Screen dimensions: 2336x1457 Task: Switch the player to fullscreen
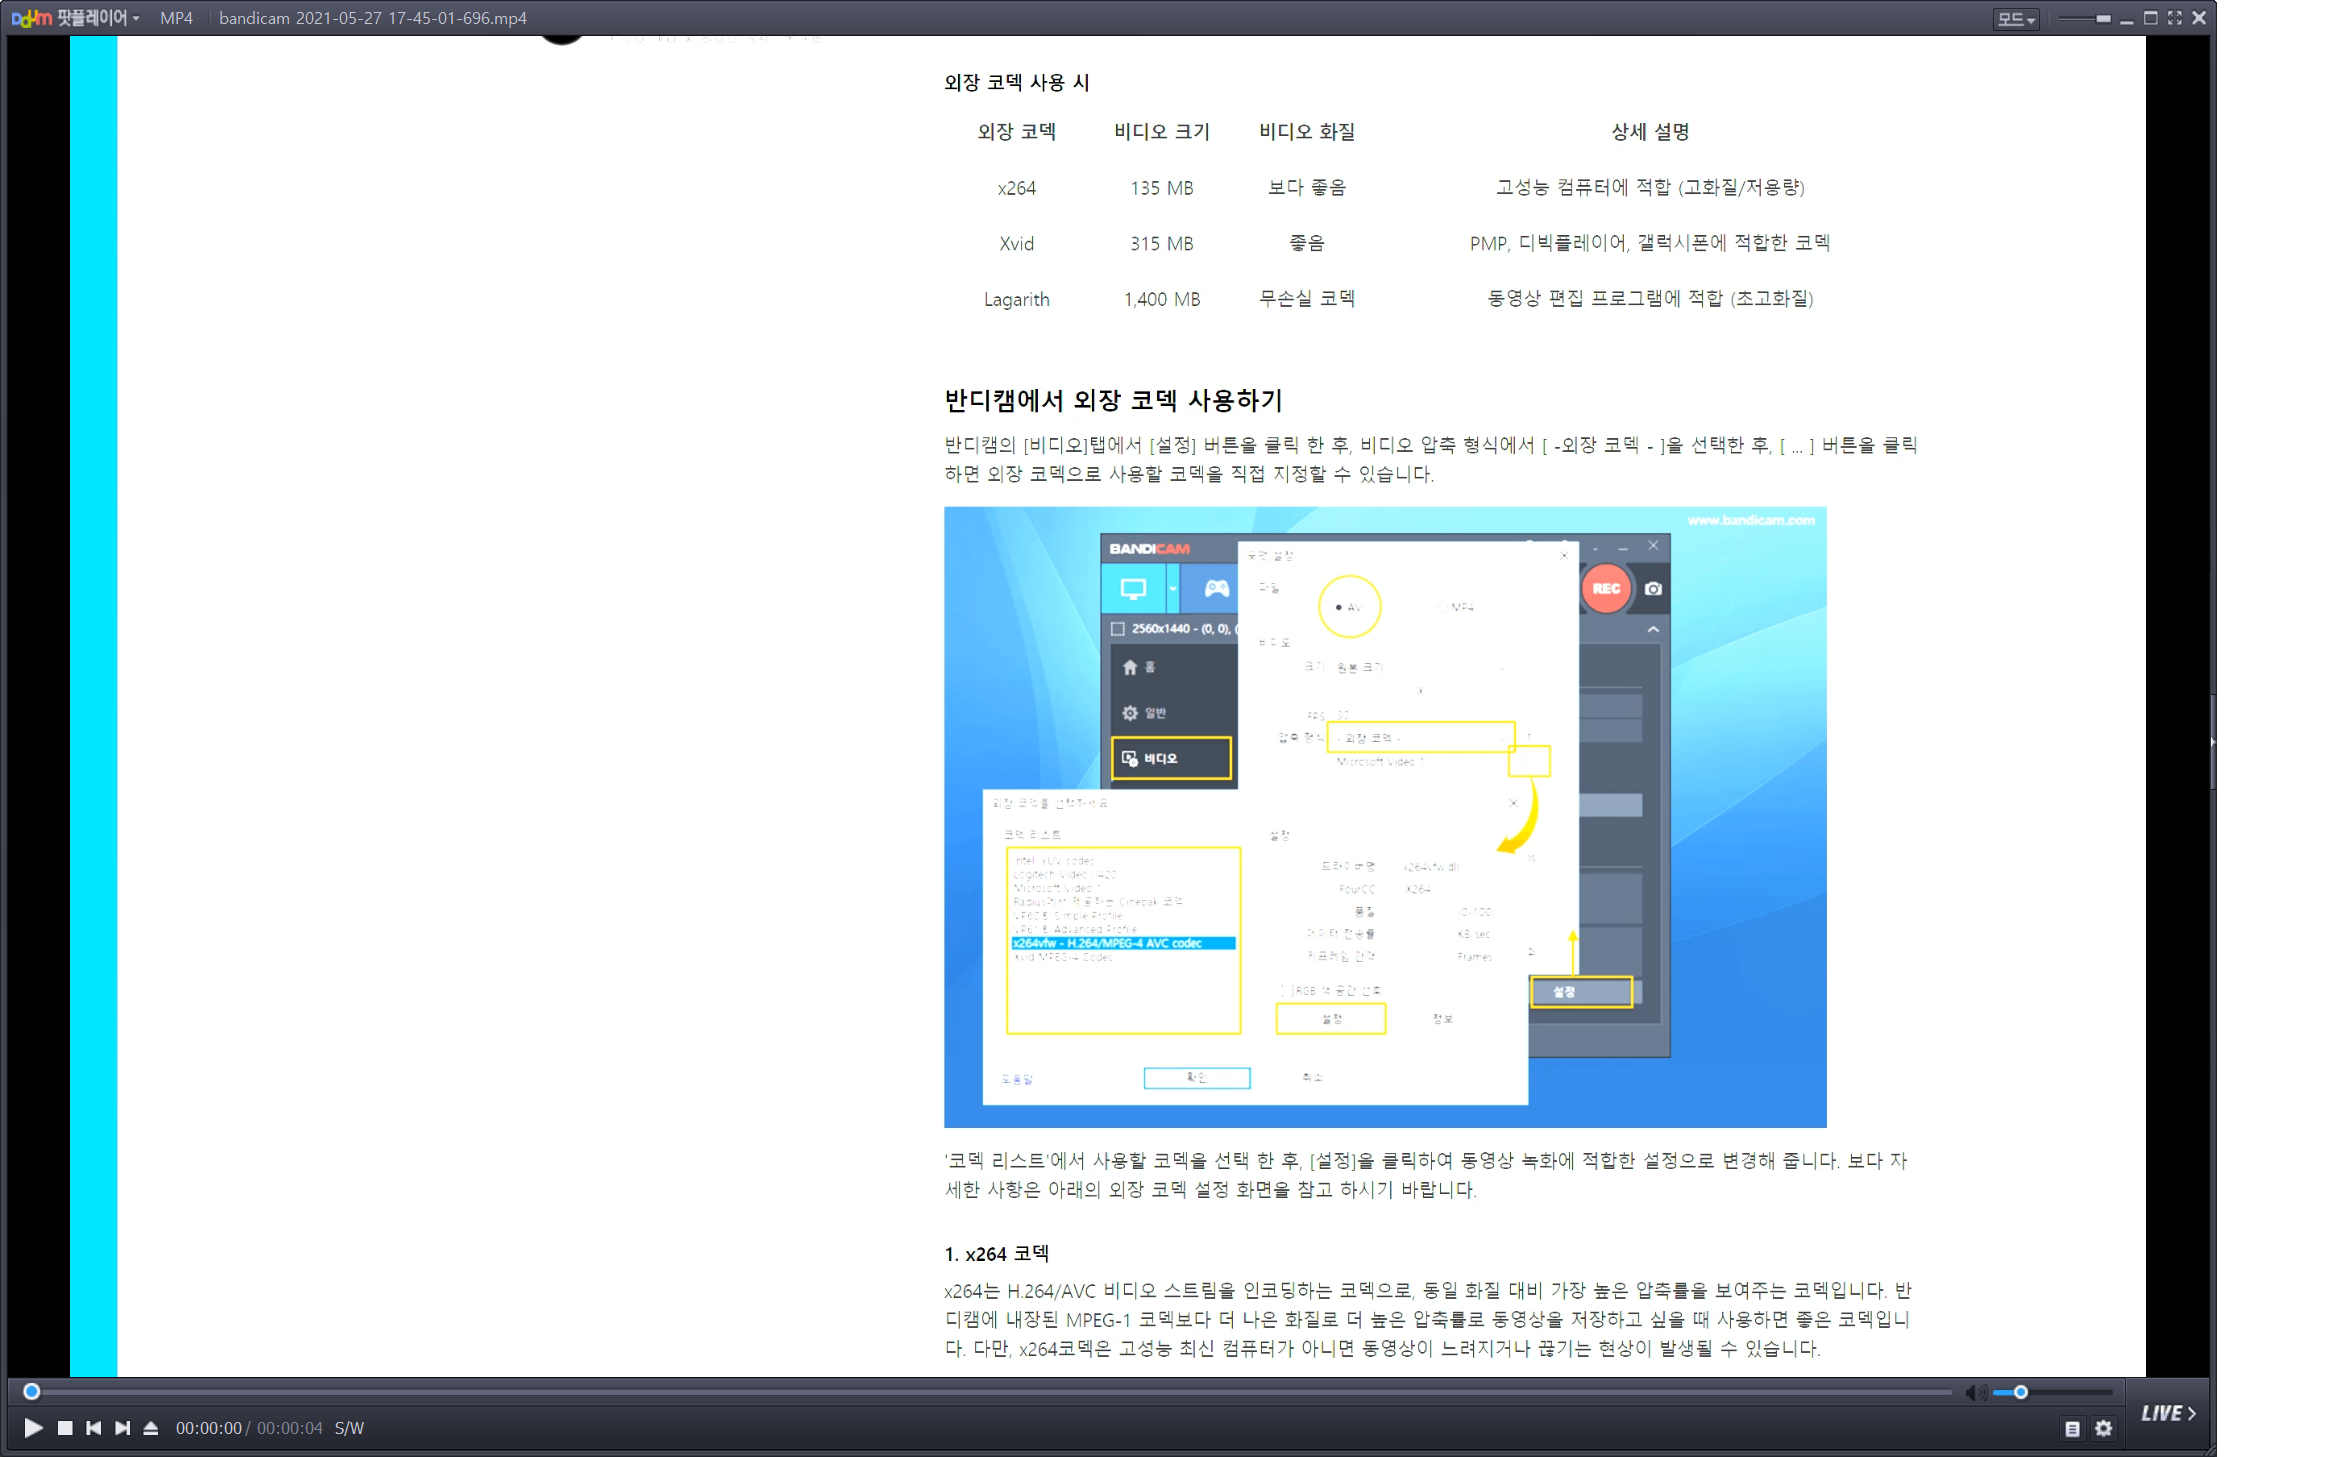[2175, 18]
